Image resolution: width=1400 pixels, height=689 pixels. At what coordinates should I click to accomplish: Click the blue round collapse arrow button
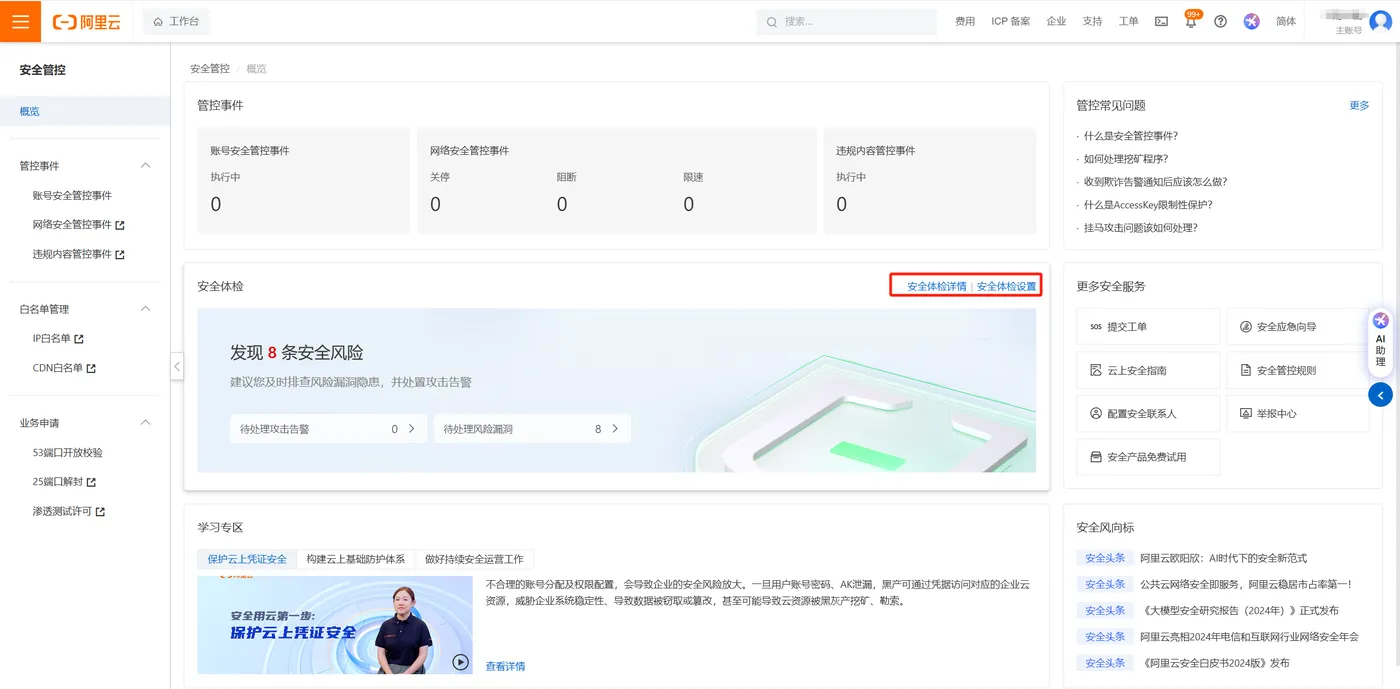[x=1380, y=395]
